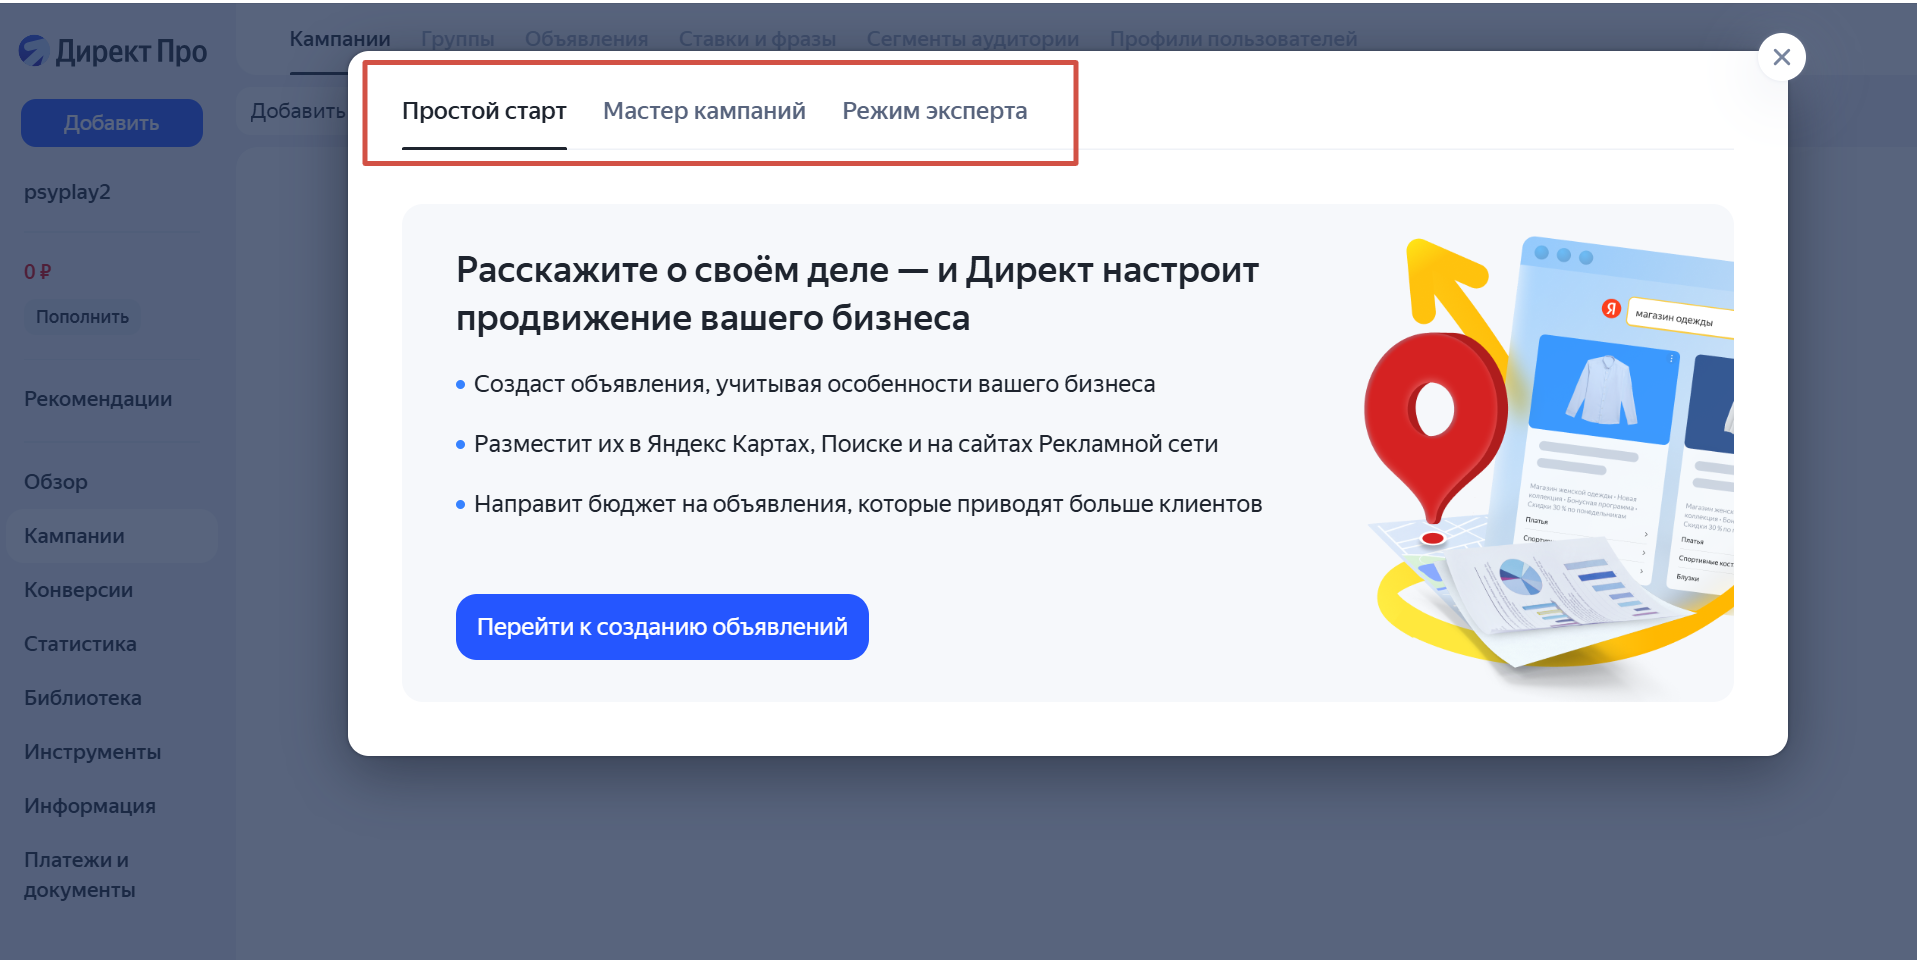1917x960 pixels.
Task: Open Конверсии in the sidebar
Action: [78, 590]
